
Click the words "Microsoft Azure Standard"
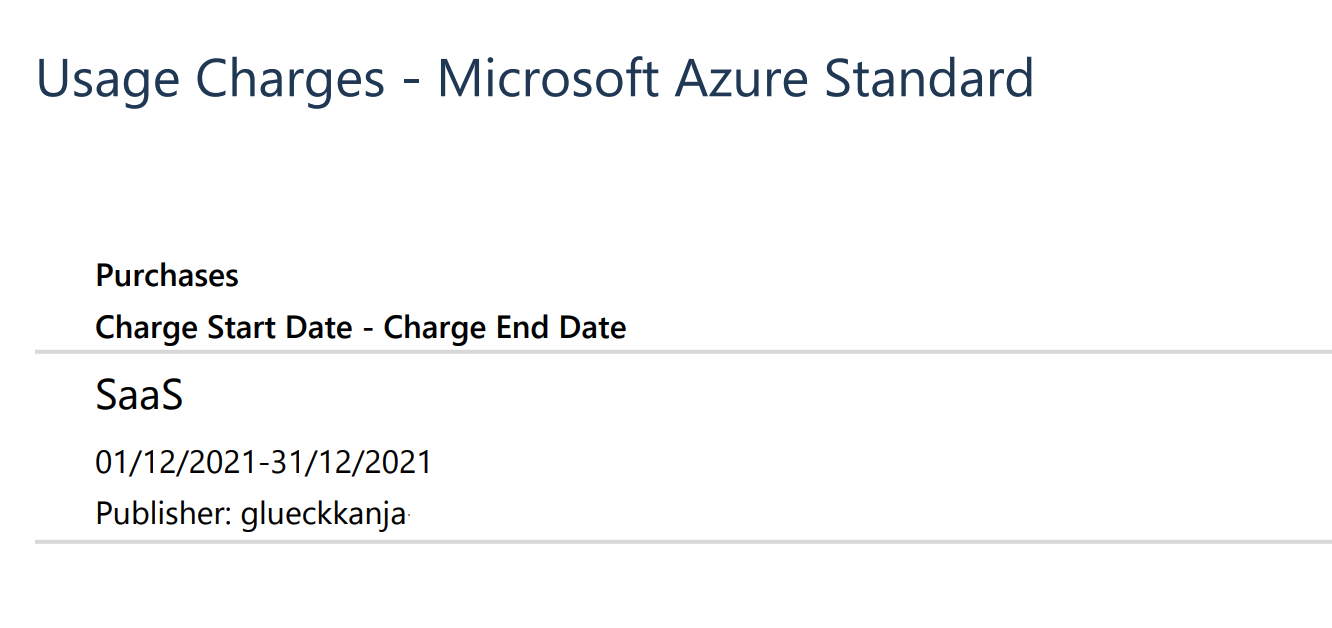[x=735, y=79]
